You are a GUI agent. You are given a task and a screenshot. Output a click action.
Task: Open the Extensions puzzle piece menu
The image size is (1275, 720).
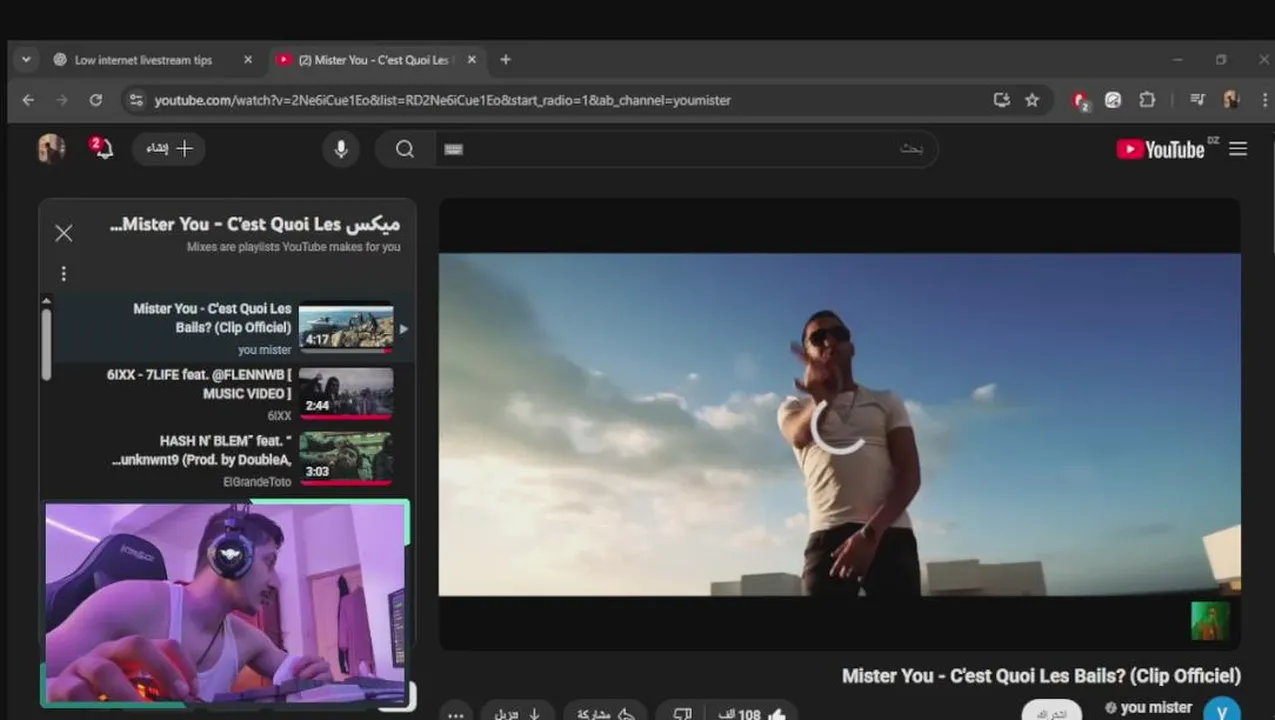coord(1147,100)
